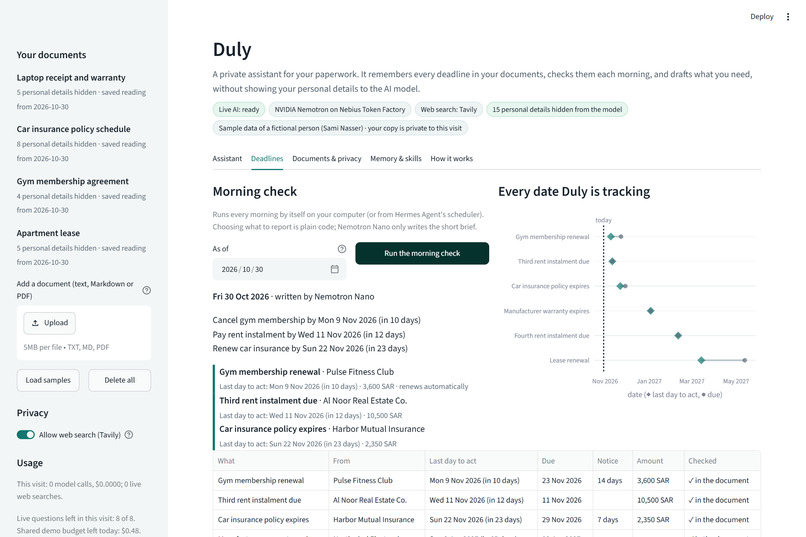Open the calendar icon in the date field

click(335, 269)
